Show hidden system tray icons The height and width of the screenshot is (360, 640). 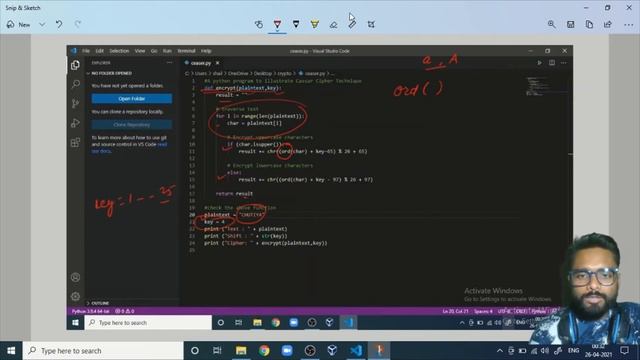point(500,351)
